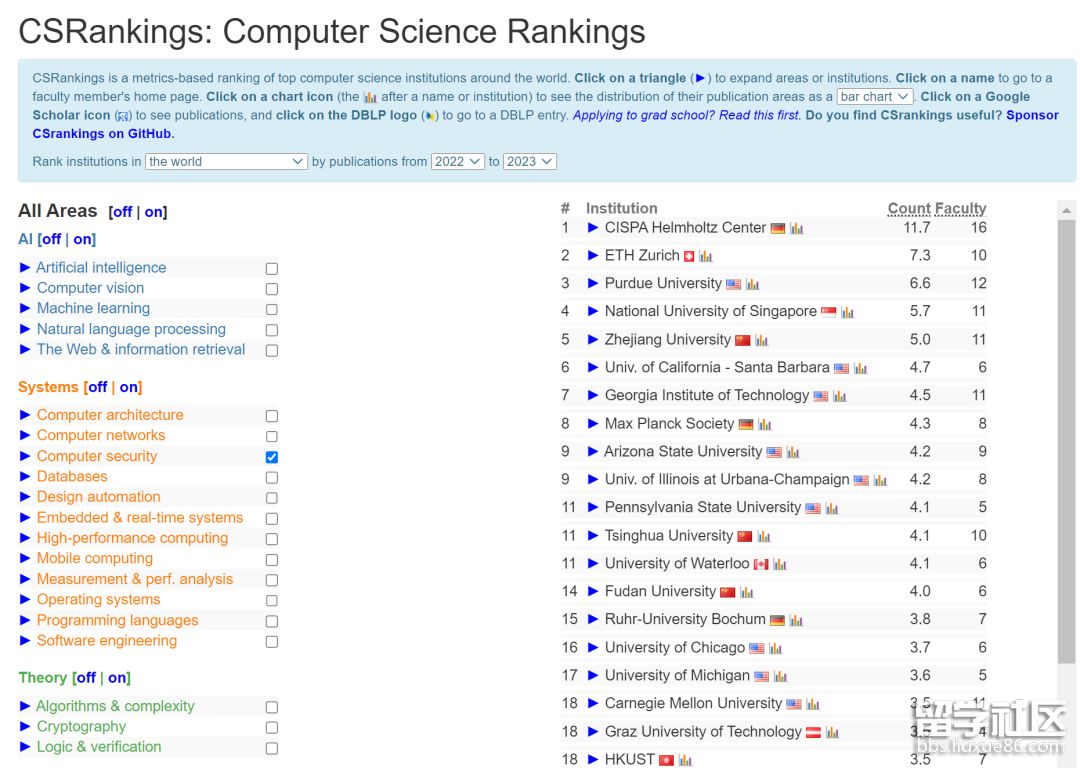Turn off all AI areas

coord(52,240)
